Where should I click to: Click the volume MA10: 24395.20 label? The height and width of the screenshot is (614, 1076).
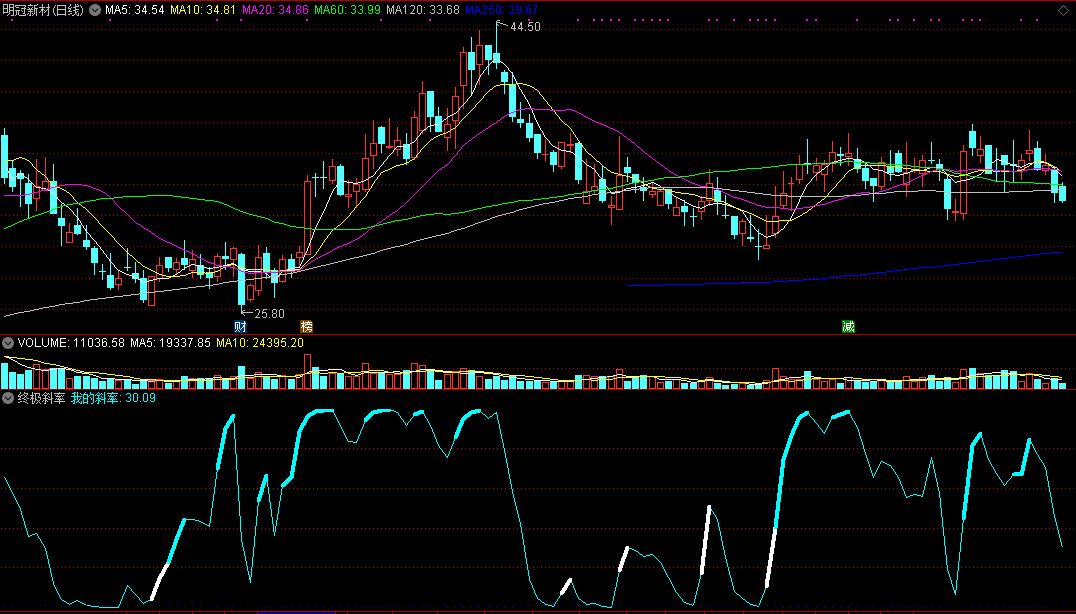click(x=259, y=343)
